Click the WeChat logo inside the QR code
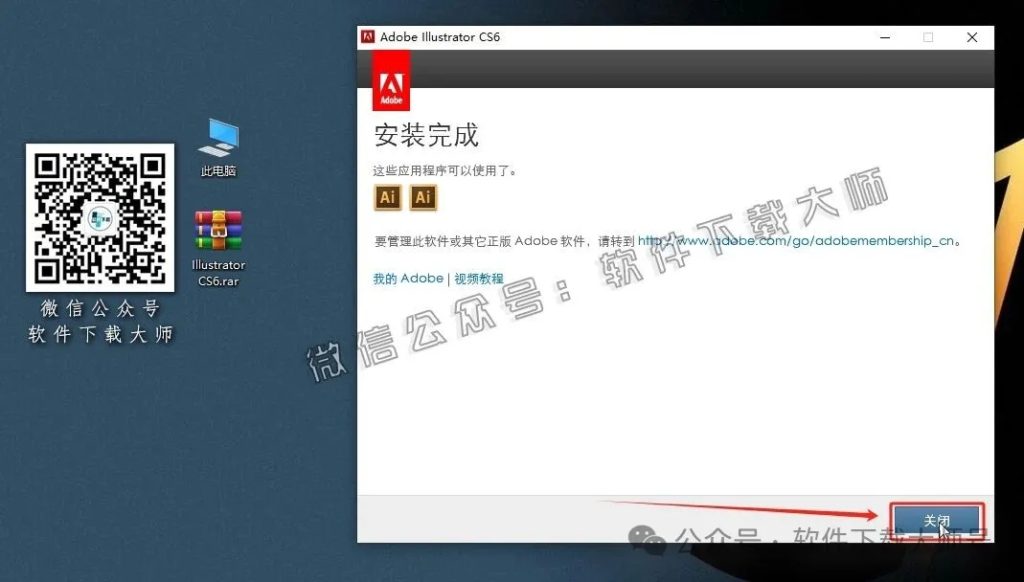This screenshot has width=1024, height=582. point(99,216)
